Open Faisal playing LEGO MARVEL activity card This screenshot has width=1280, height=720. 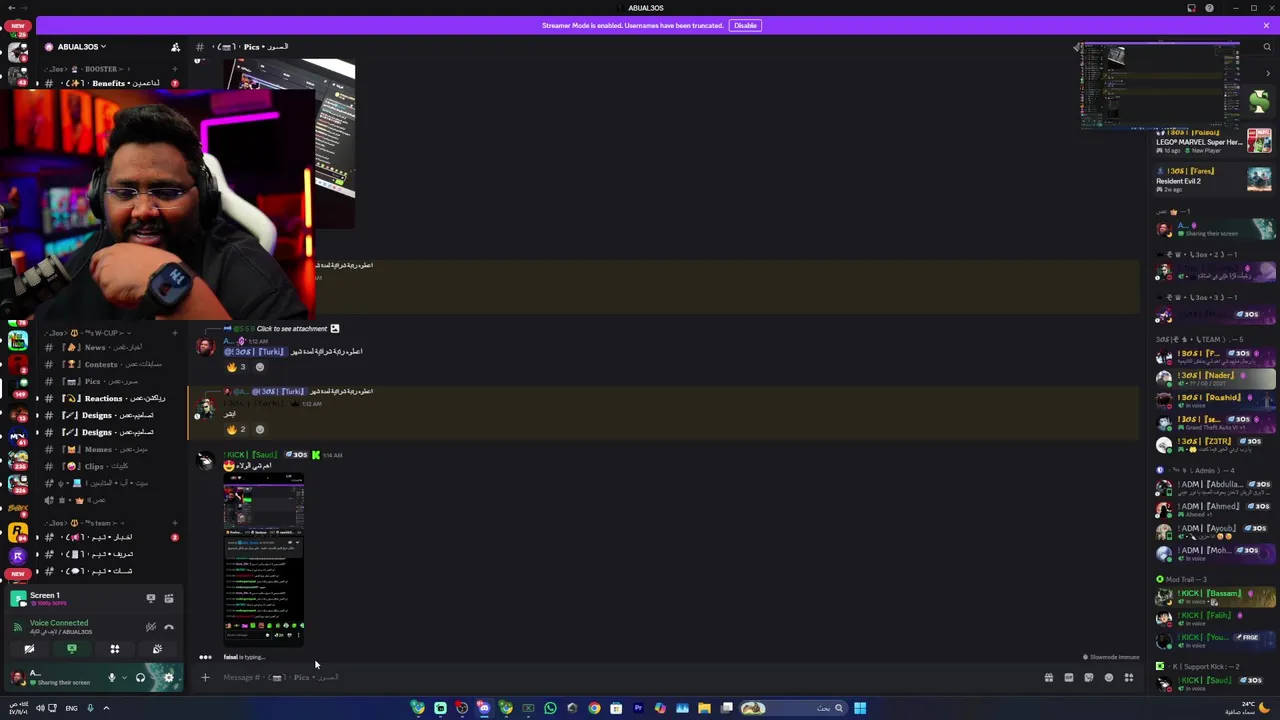1214,141
